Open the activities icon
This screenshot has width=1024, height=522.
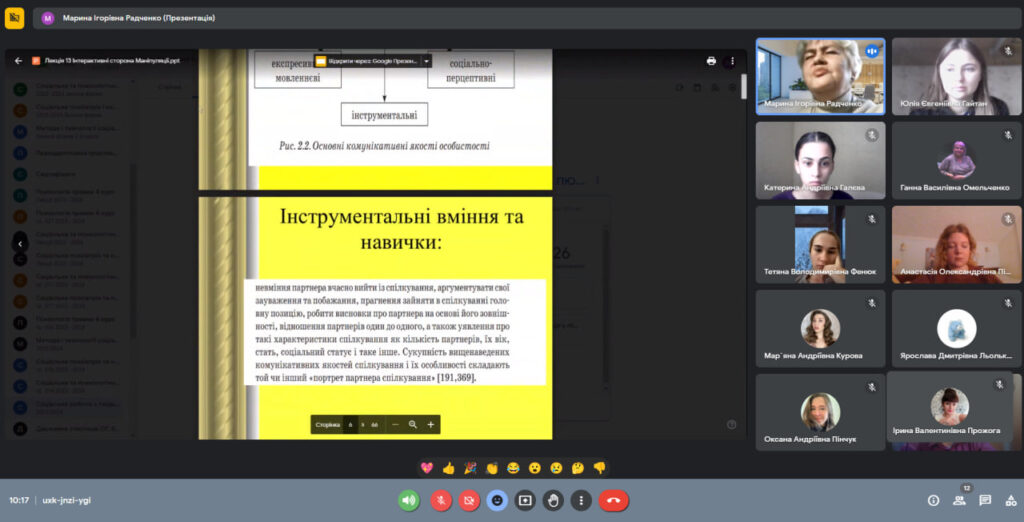pos(1009,500)
